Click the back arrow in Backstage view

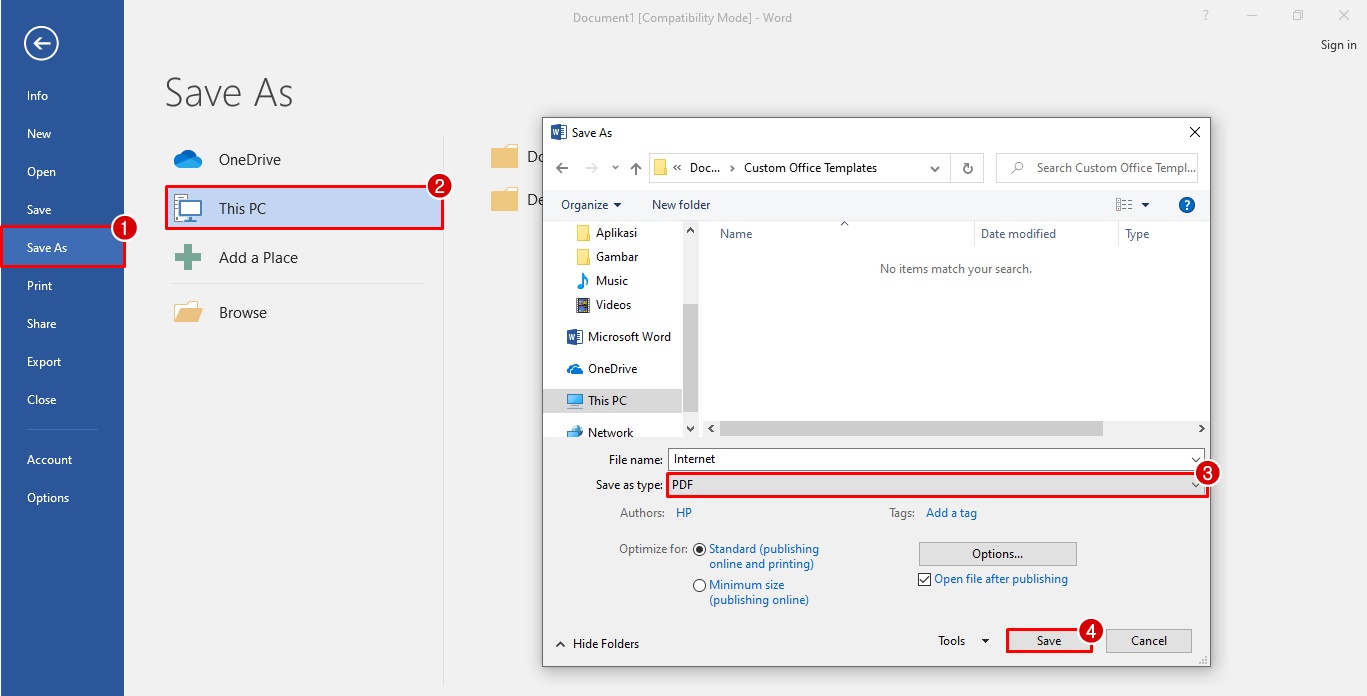[x=40, y=43]
